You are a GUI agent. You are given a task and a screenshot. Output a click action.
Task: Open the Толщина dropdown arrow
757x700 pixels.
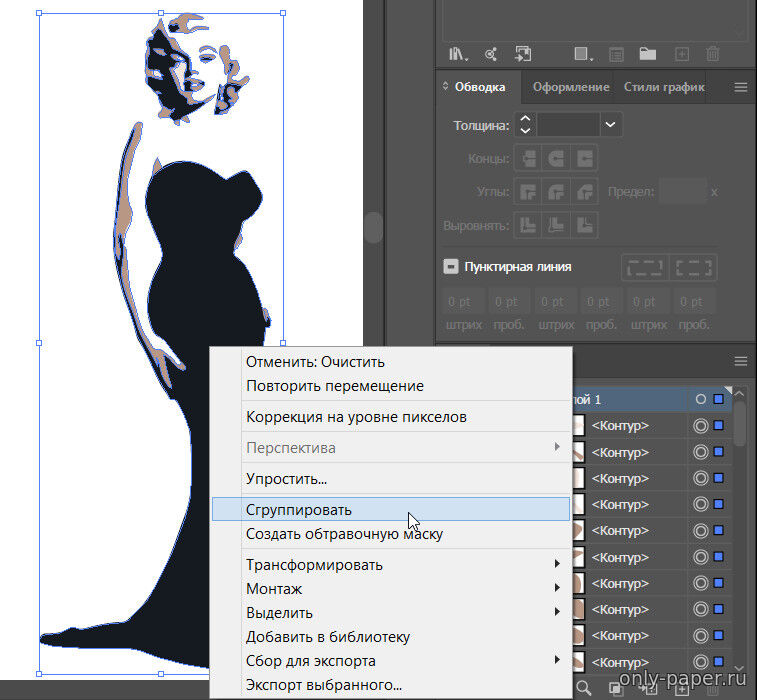pos(610,124)
